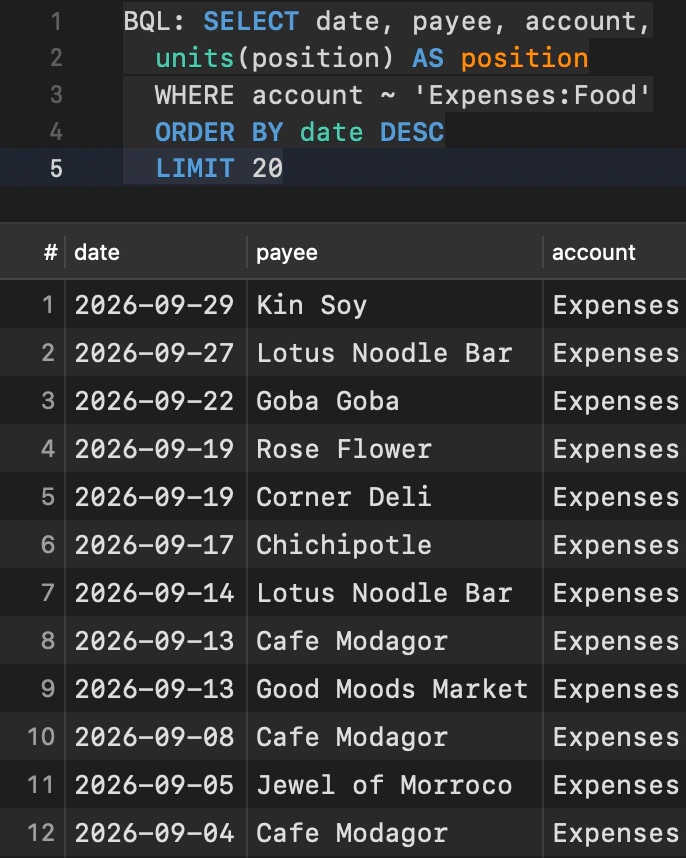Place cursor on LIMIT 20 line
The width and height of the screenshot is (686, 858).
click(x=219, y=168)
